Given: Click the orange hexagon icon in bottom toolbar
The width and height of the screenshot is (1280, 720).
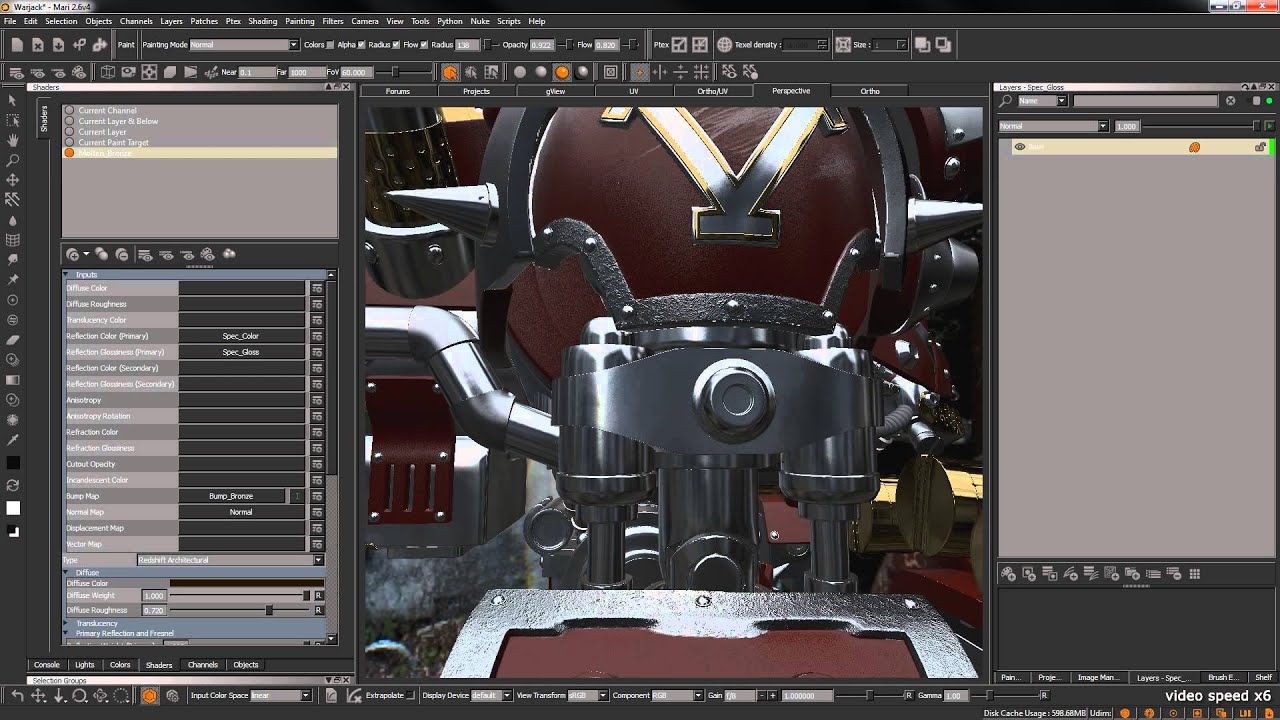Looking at the screenshot, I should coord(149,695).
